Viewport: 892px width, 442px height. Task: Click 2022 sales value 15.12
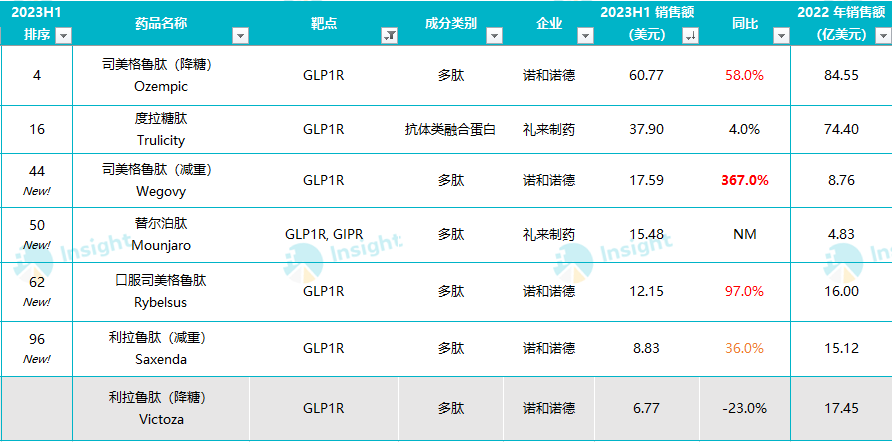[x=841, y=348]
